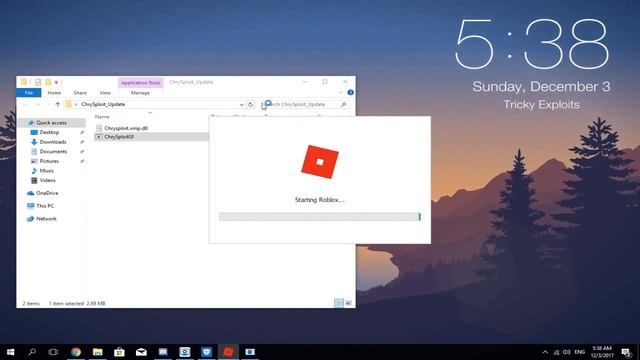Open Task View on the taskbar
The image size is (640, 360).
point(53,352)
